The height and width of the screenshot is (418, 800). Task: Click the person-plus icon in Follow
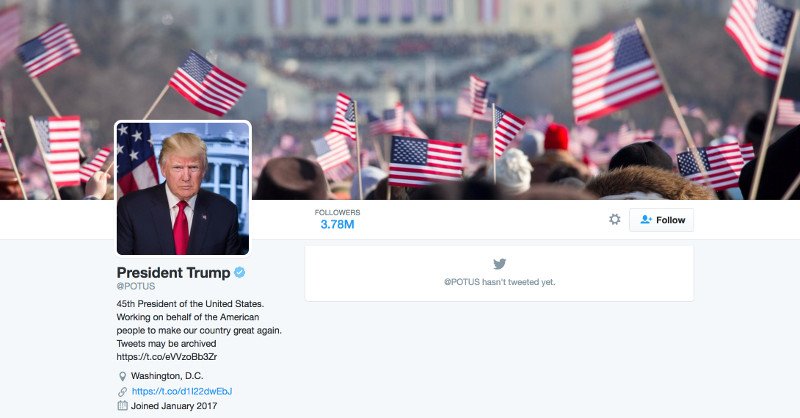pyautogui.click(x=646, y=219)
